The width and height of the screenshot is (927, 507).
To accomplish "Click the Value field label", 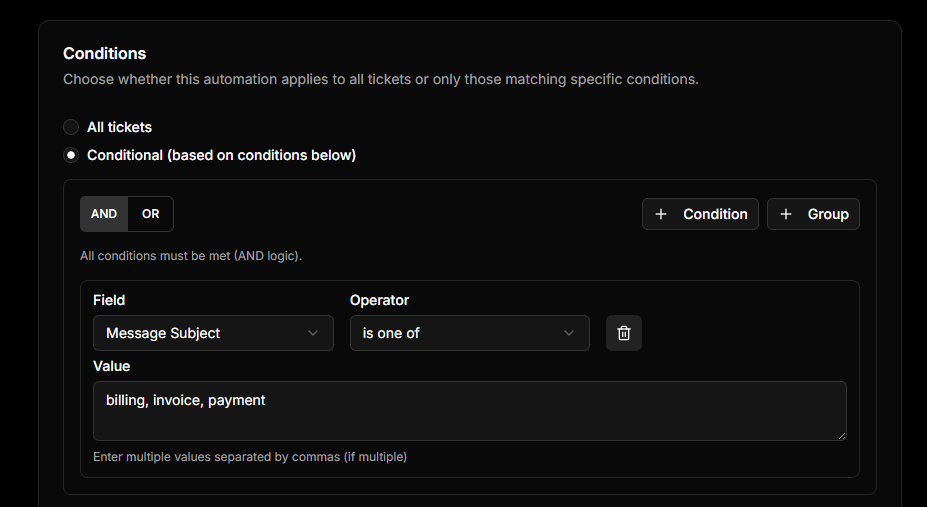I will coord(111,366).
